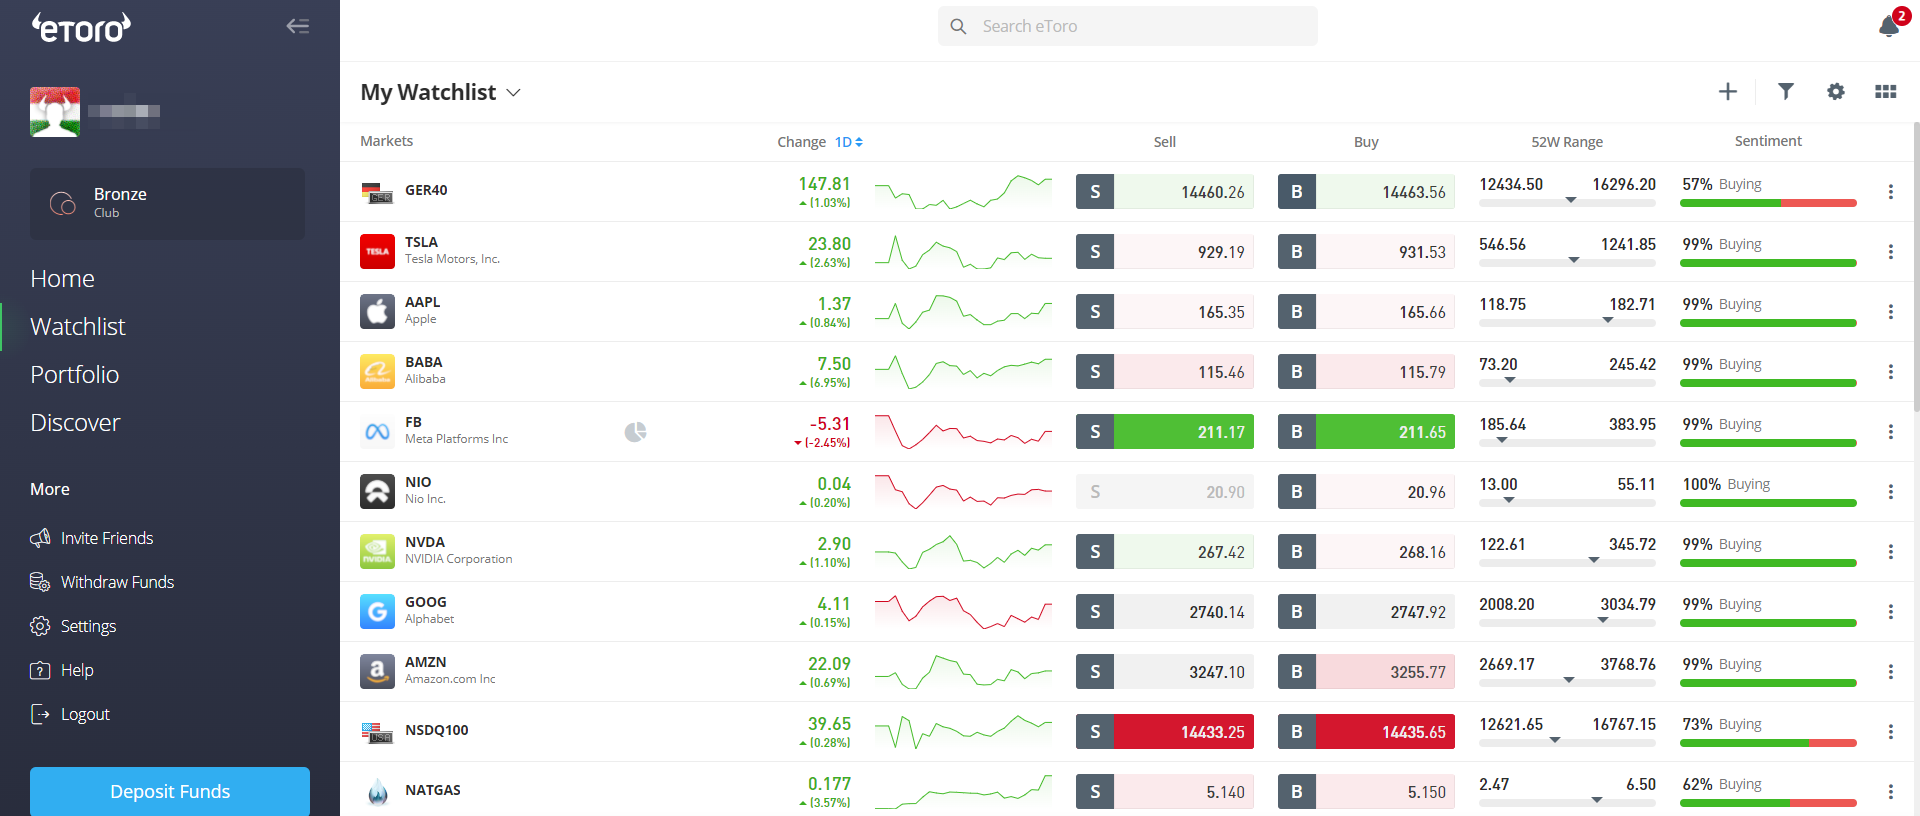Click the pie chart icon on FB row
1920x816 pixels.
pyautogui.click(x=635, y=432)
